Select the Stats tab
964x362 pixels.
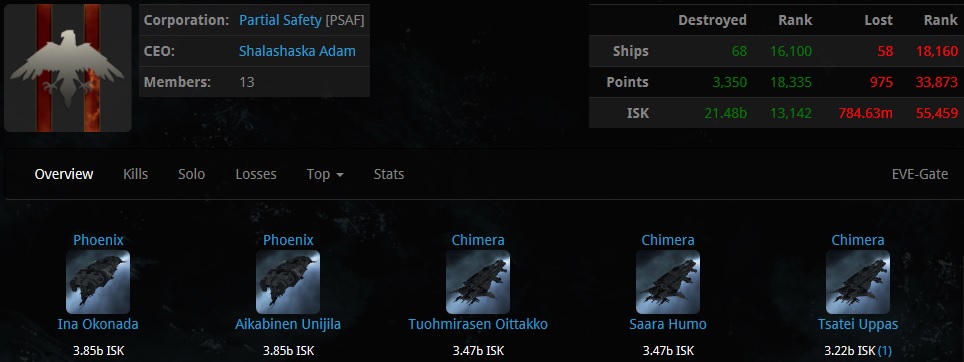pos(389,175)
